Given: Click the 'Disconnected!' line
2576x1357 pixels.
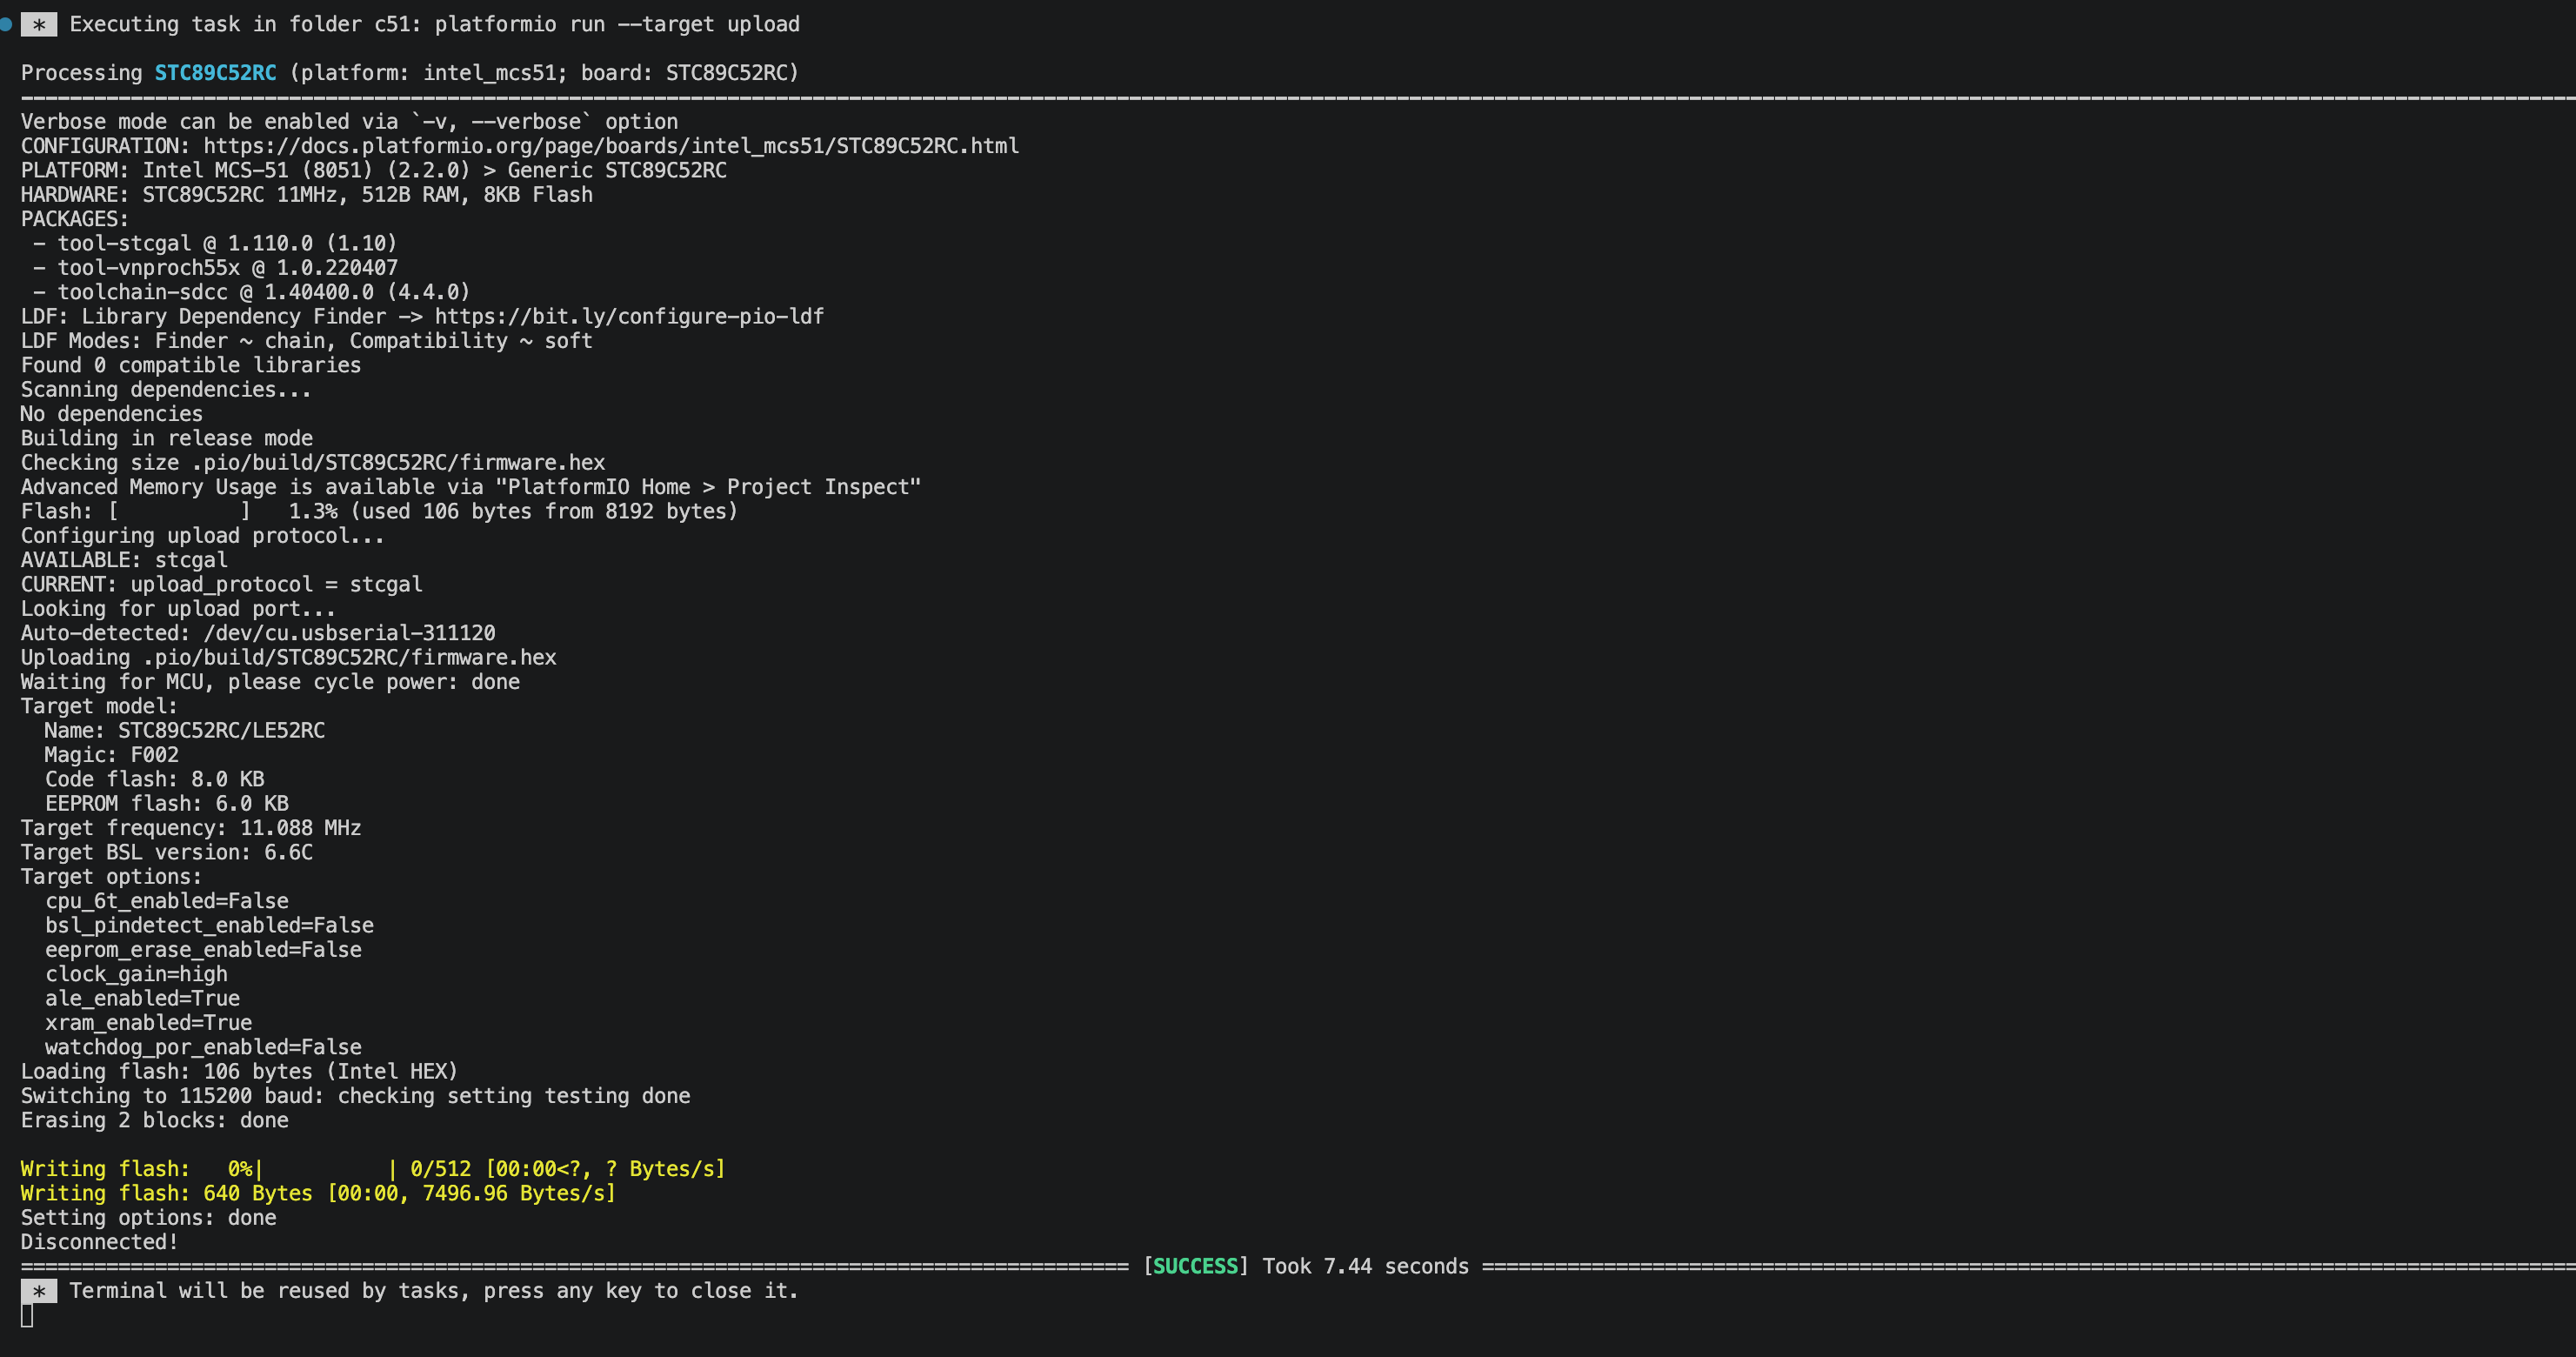Looking at the screenshot, I should [x=100, y=1242].
